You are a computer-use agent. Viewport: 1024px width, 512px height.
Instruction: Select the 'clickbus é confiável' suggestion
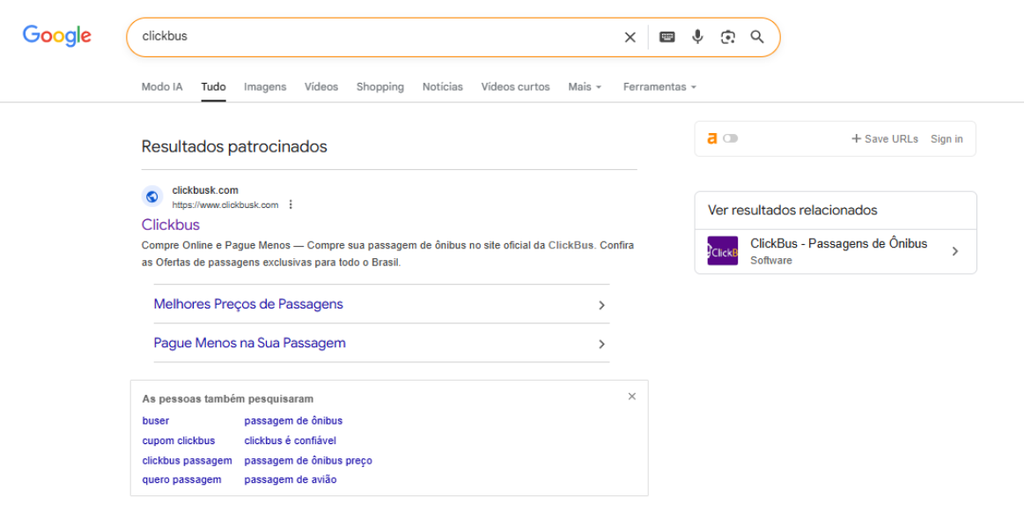tap(290, 440)
